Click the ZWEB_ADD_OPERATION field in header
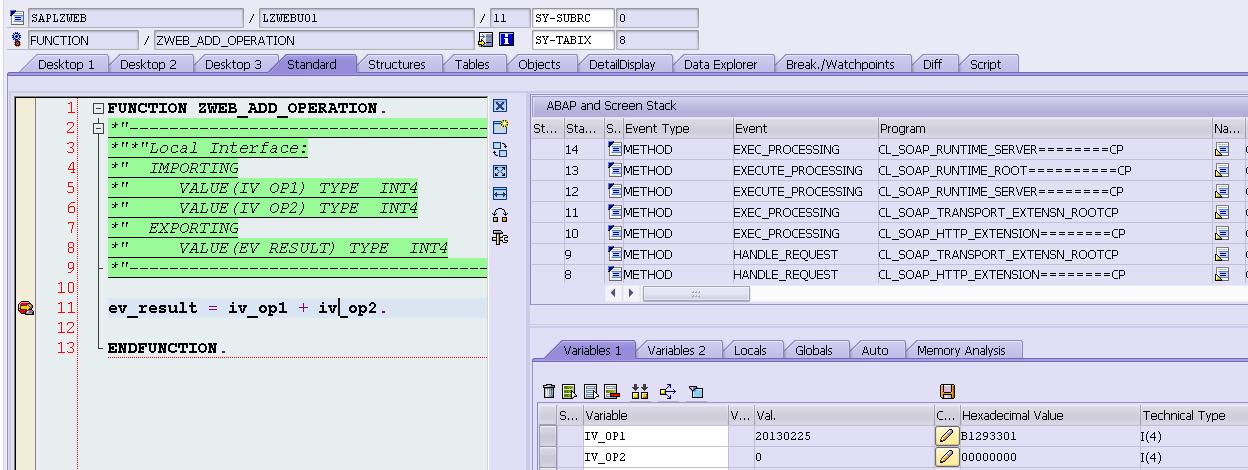This screenshot has width=1248, height=470. tap(313, 40)
